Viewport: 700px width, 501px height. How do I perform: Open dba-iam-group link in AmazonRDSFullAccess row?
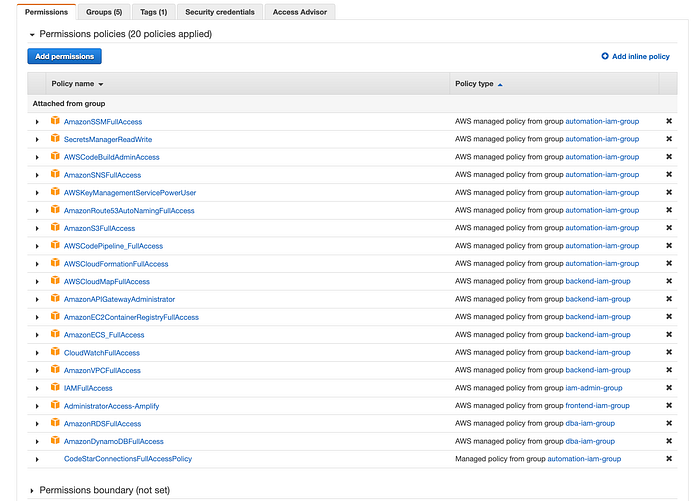pyautogui.click(x=590, y=423)
